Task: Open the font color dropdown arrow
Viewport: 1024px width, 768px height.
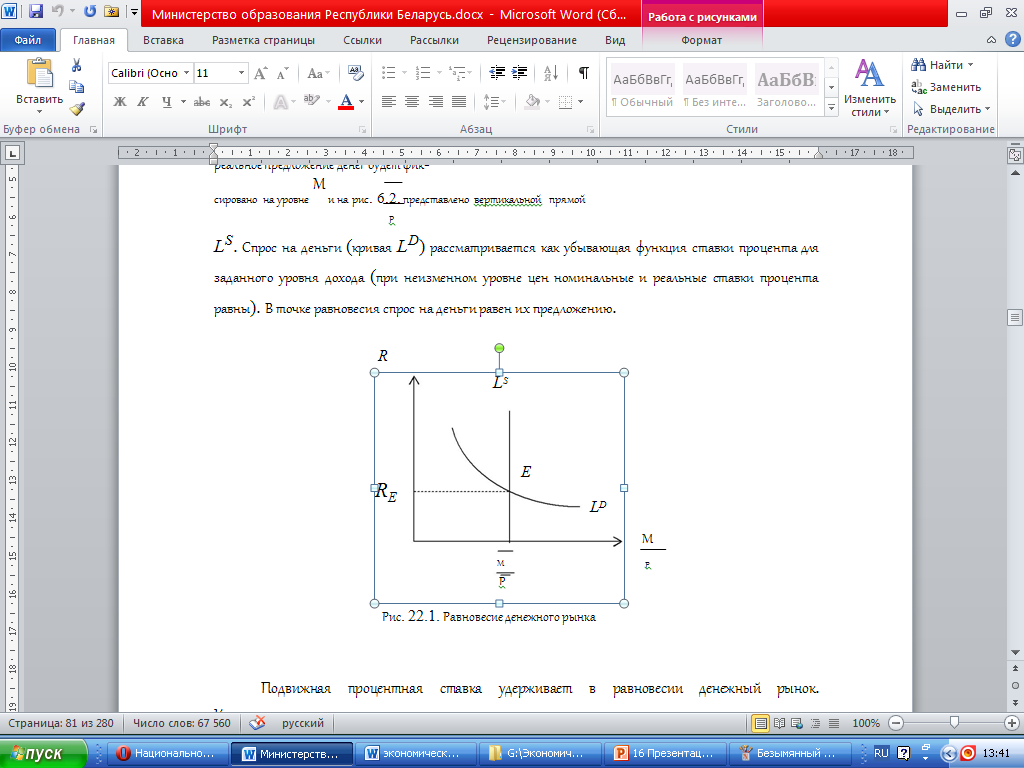Action: coord(362,102)
